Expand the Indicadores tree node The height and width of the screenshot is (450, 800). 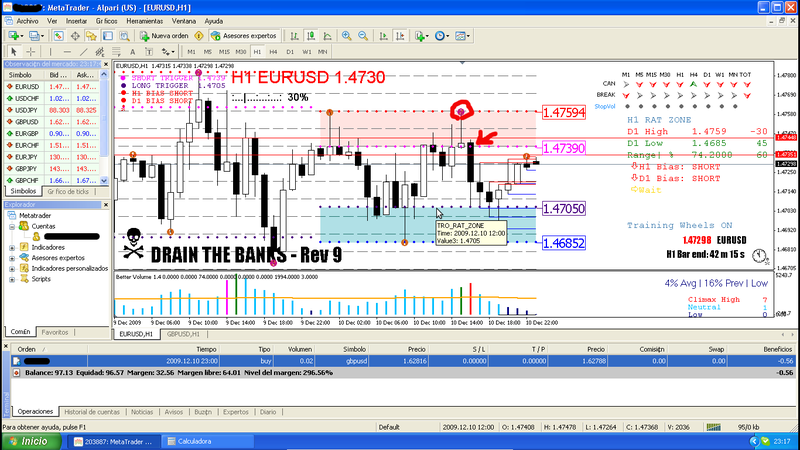click(x=10, y=245)
